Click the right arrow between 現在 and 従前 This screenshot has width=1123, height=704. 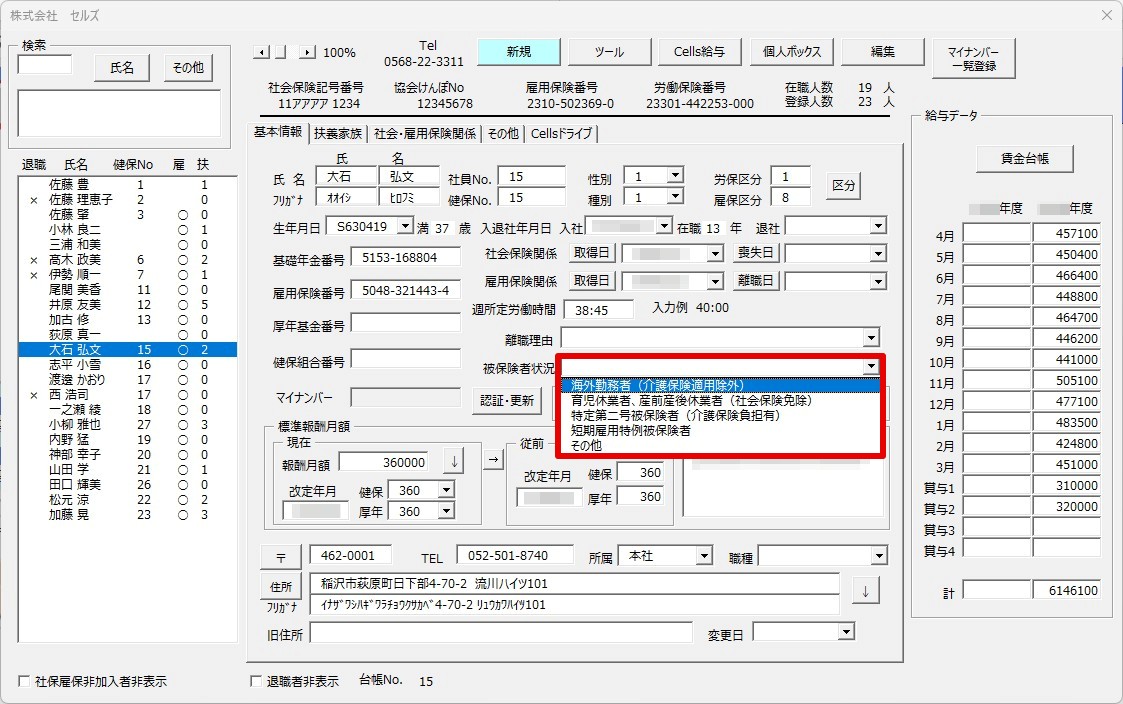click(493, 459)
